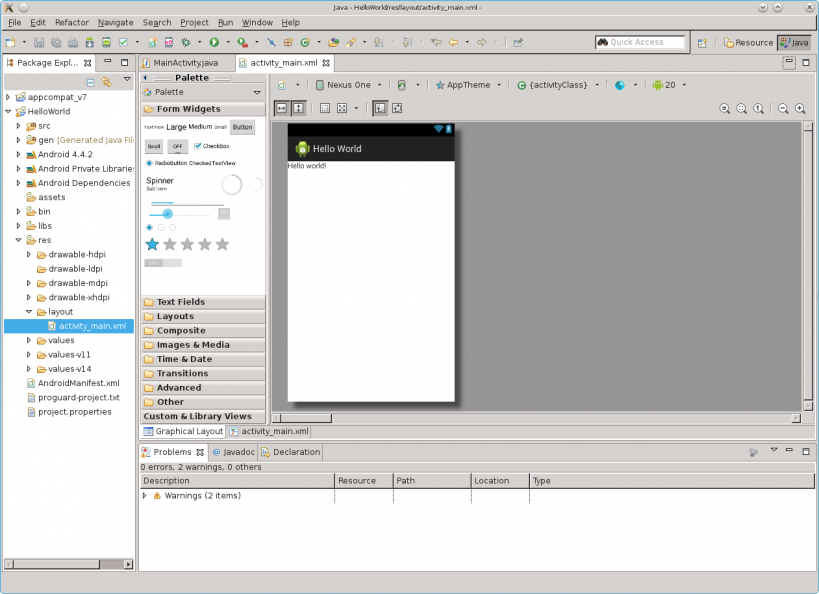Click the zoom-in magnifier in layout editor
This screenshot has height=594, width=819.
pyautogui.click(x=800, y=108)
